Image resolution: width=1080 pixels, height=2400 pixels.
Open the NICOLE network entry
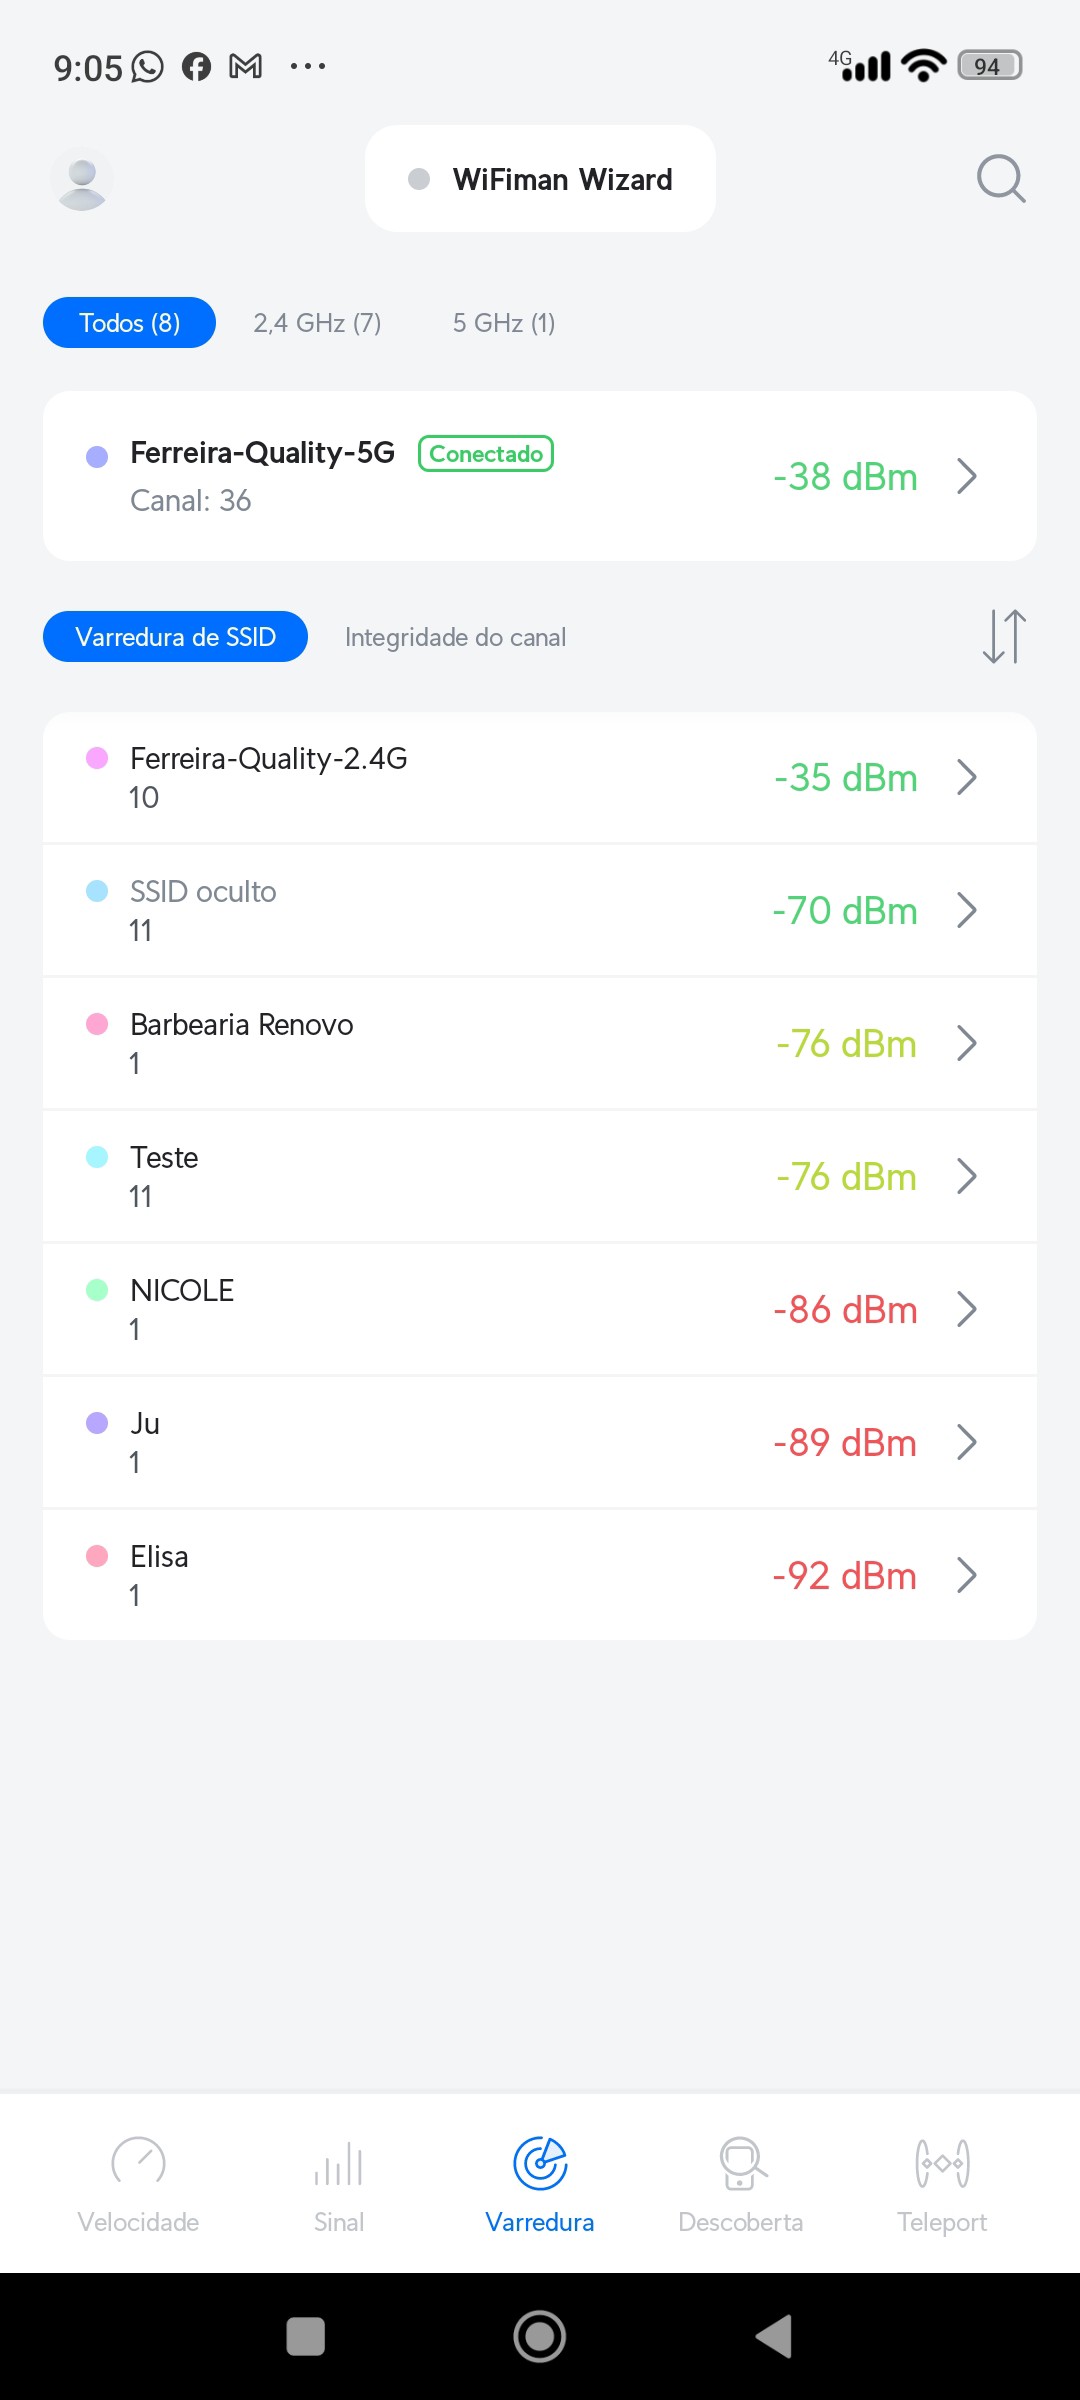pyautogui.click(x=540, y=1309)
